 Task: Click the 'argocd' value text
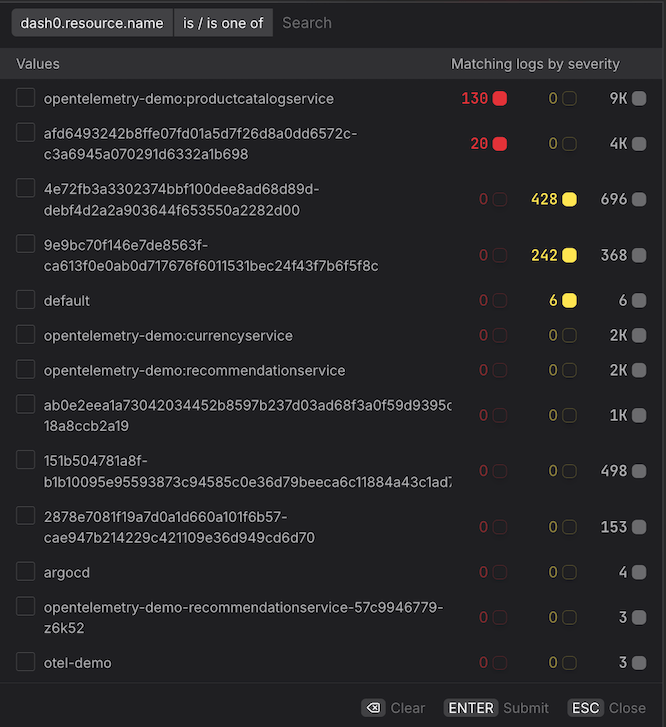(x=66, y=573)
